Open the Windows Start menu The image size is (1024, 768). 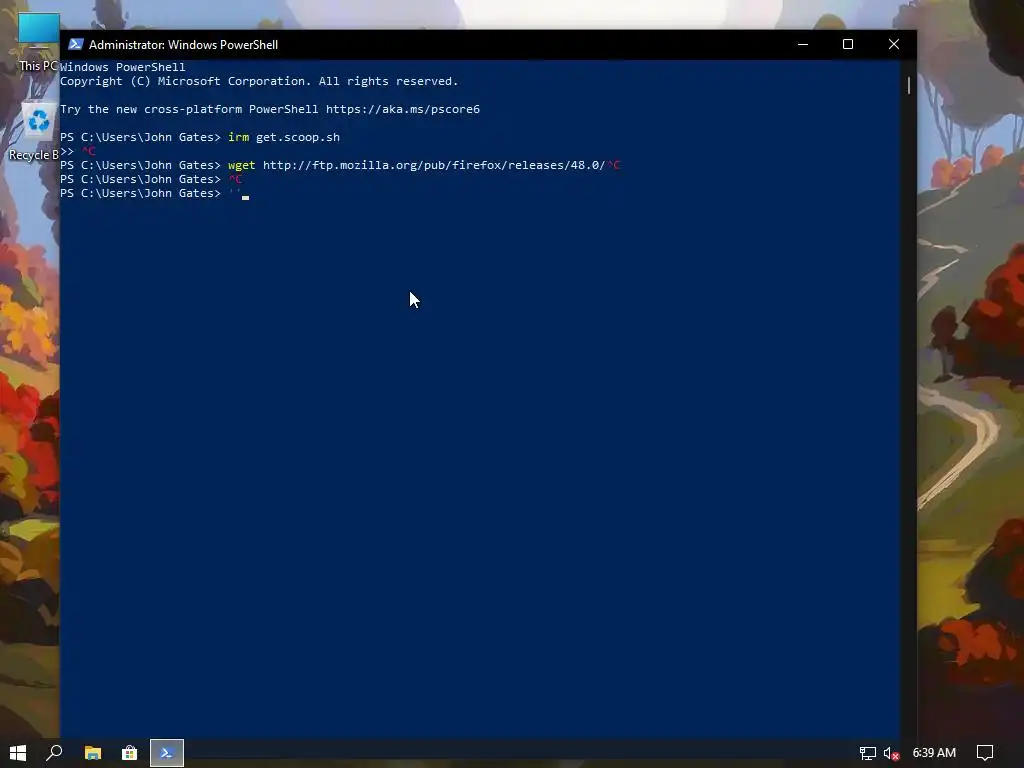click(x=18, y=753)
